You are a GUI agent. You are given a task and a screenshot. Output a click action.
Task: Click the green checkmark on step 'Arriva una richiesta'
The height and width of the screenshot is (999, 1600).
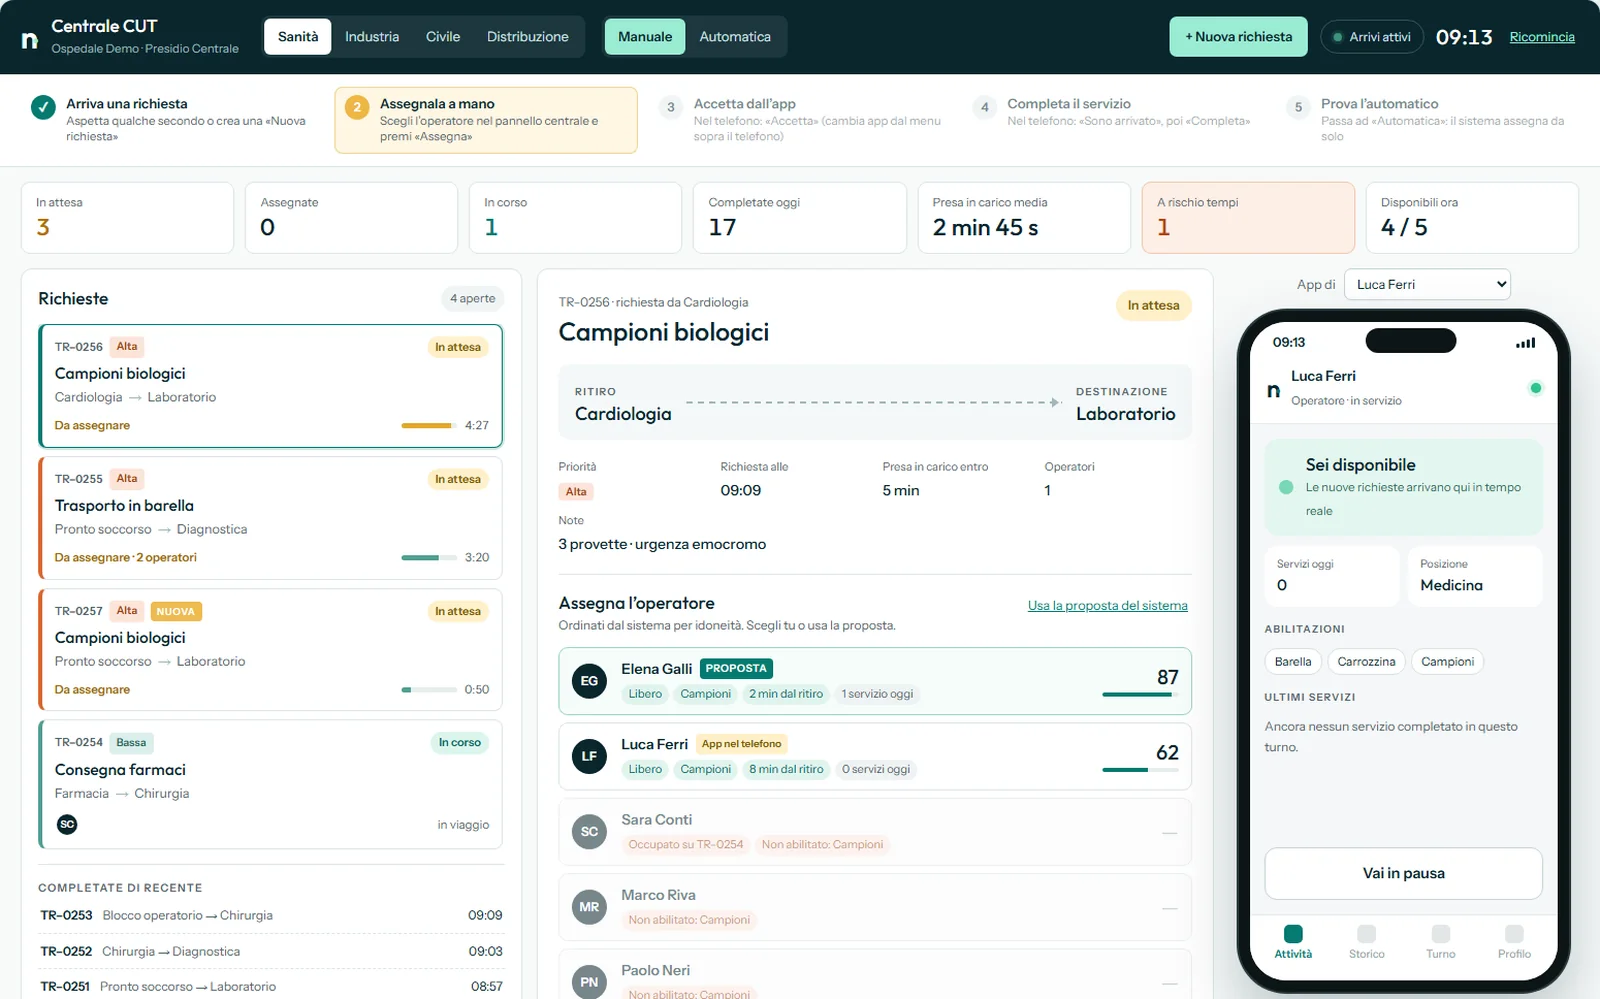pos(43,107)
